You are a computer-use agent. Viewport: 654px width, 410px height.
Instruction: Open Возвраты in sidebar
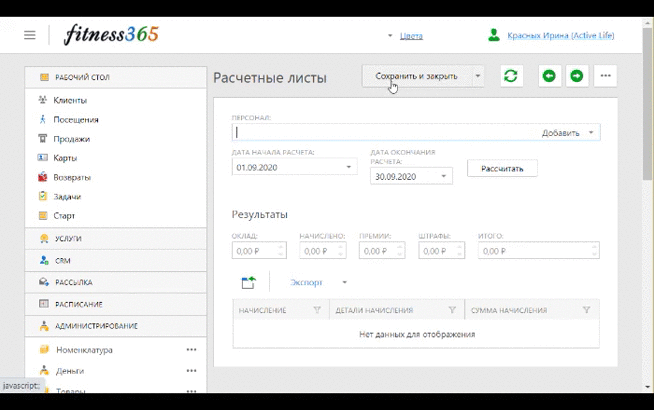[x=72, y=177]
